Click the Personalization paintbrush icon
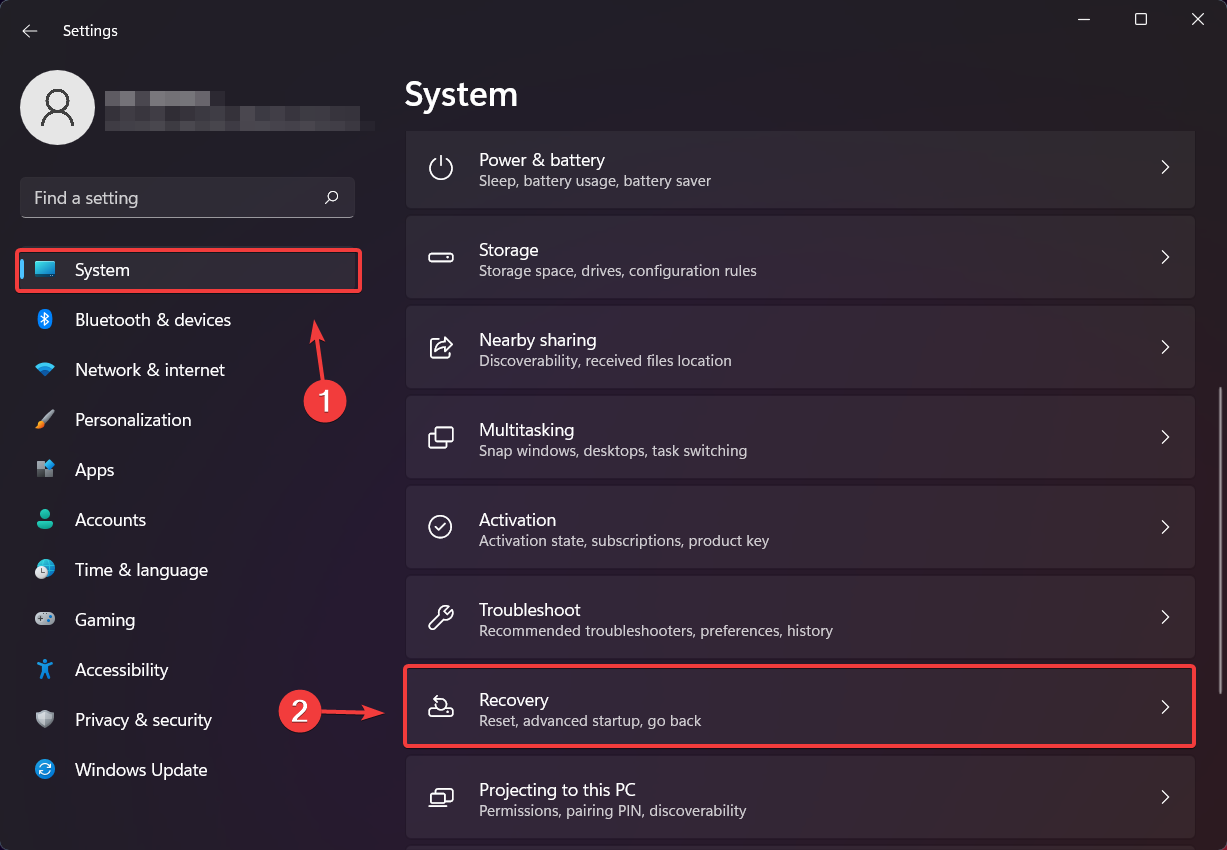 point(45,420)
